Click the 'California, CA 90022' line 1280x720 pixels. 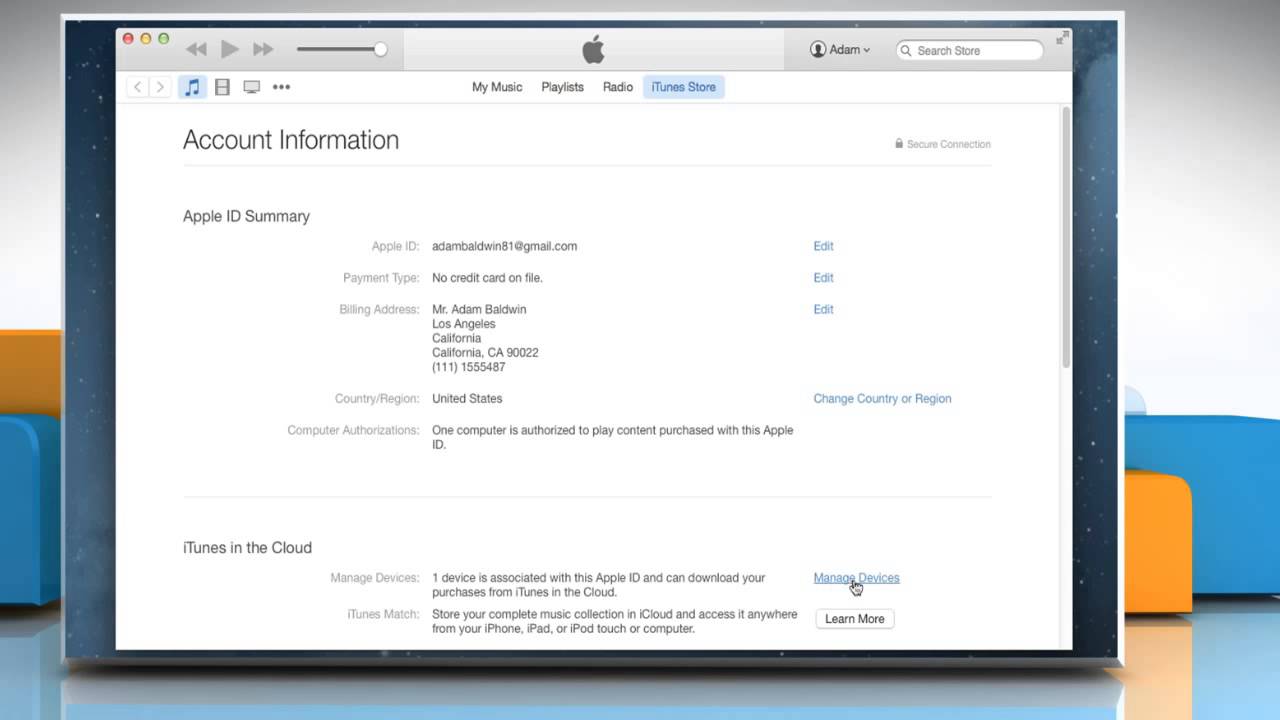[485, 353]
